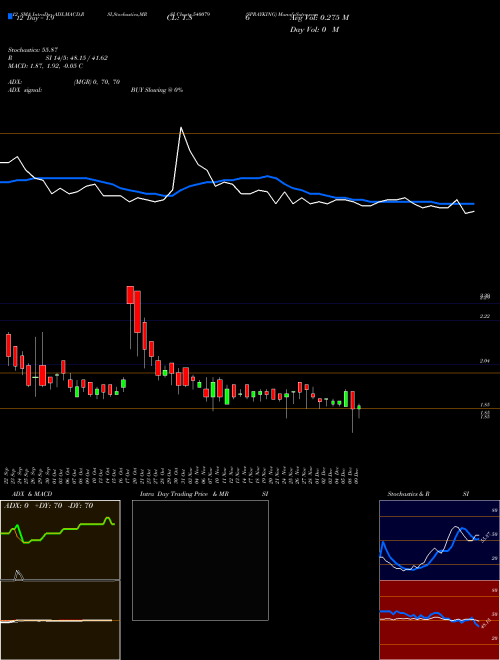The image size is (500, 660).
Task: Click the 'CL: 1.8' close price text
Action: point(179,18)
